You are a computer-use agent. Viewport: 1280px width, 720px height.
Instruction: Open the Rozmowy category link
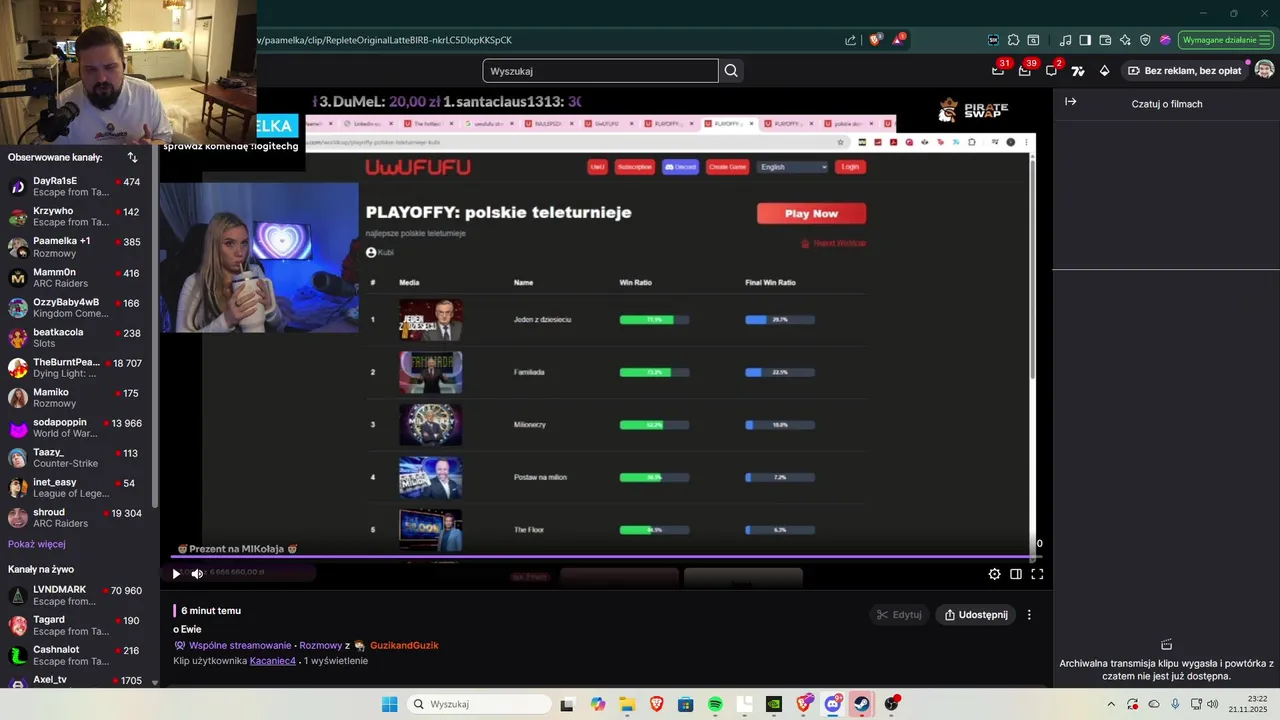point(321,645)
